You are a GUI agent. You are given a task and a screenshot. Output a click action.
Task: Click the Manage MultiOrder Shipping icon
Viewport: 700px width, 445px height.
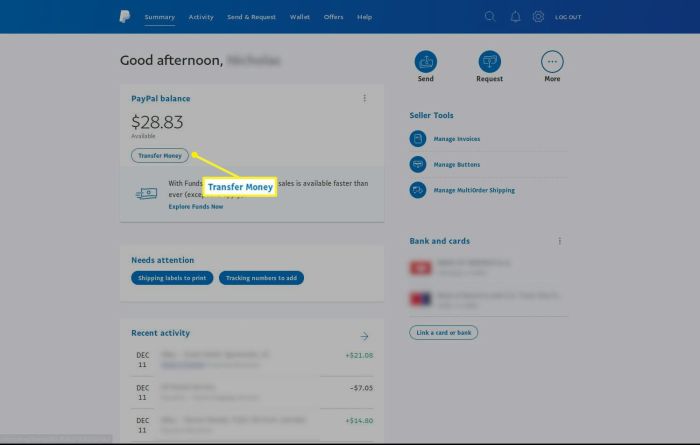coord(418,190)
